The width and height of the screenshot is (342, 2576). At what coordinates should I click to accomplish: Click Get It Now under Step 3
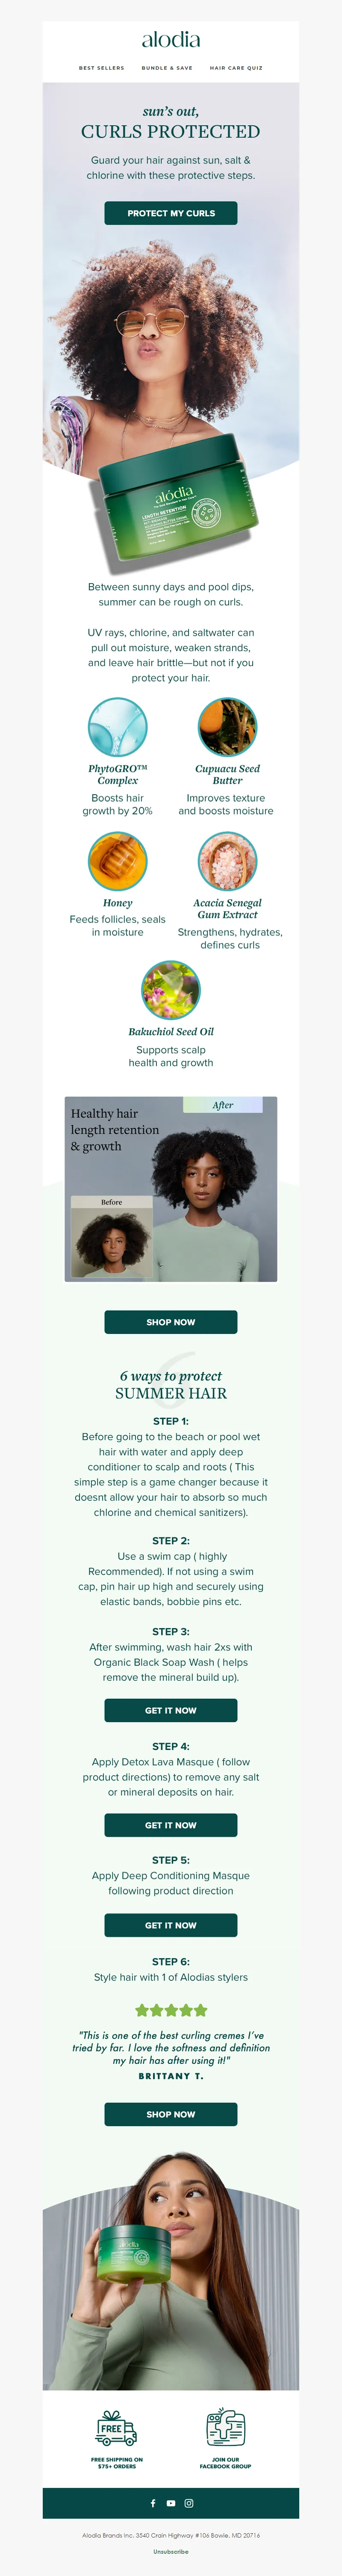171,1710
